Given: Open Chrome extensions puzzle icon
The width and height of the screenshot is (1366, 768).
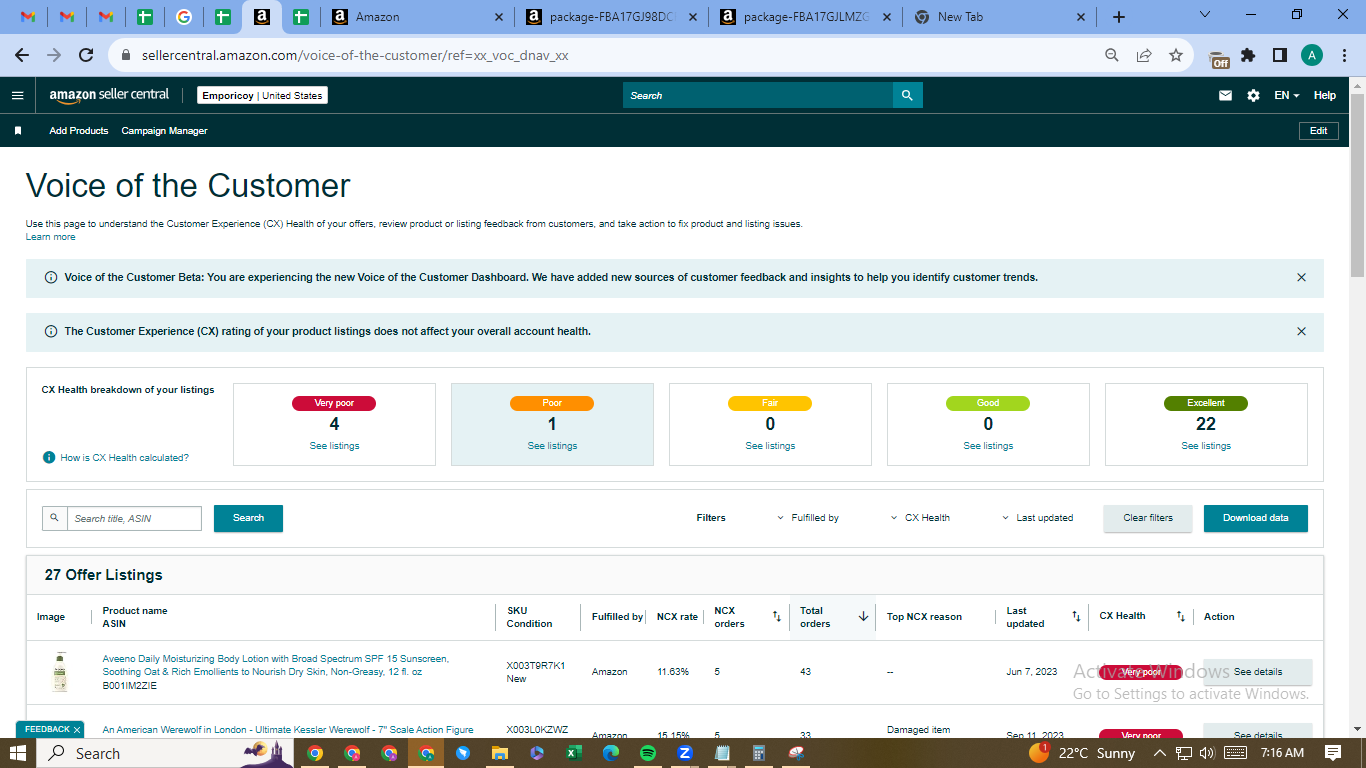Looking at the screenshot, I should pos(1248,55).
